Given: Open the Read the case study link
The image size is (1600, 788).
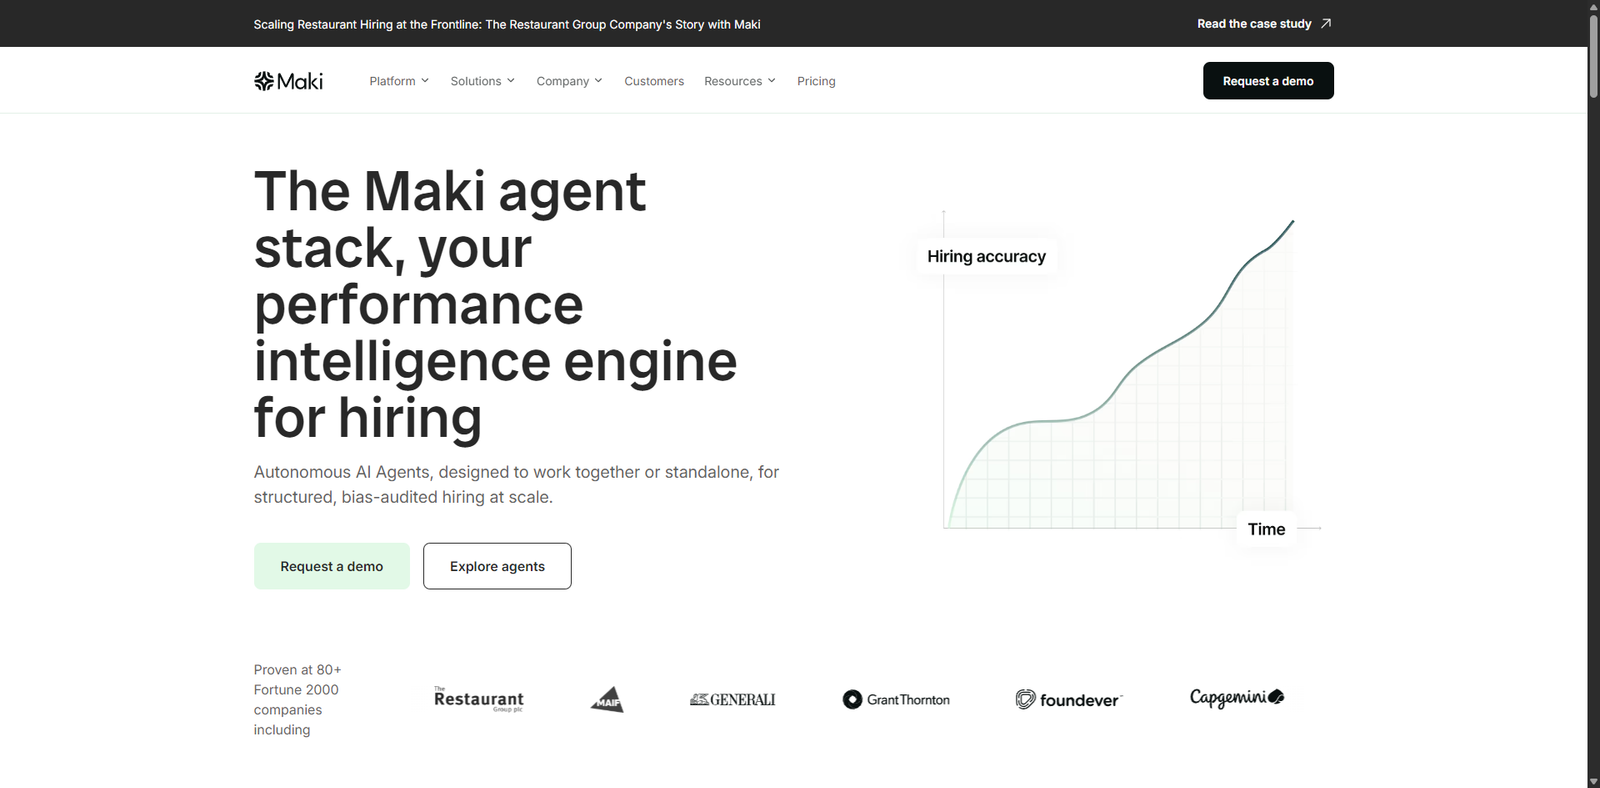Looking at the screenshot, I should [x=1254, y=24].
